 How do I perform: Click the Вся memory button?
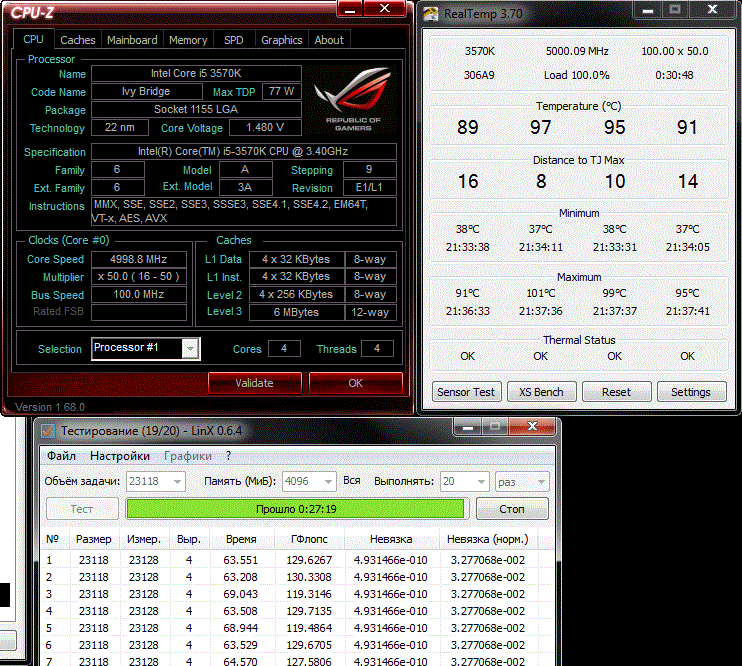click(352, 480)
